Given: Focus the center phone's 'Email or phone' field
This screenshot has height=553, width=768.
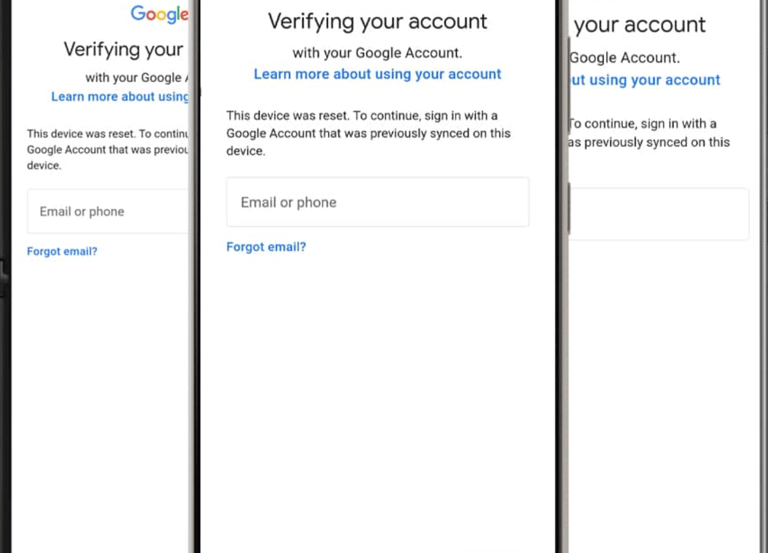Looking at the screenshot, I should [377, 202].
